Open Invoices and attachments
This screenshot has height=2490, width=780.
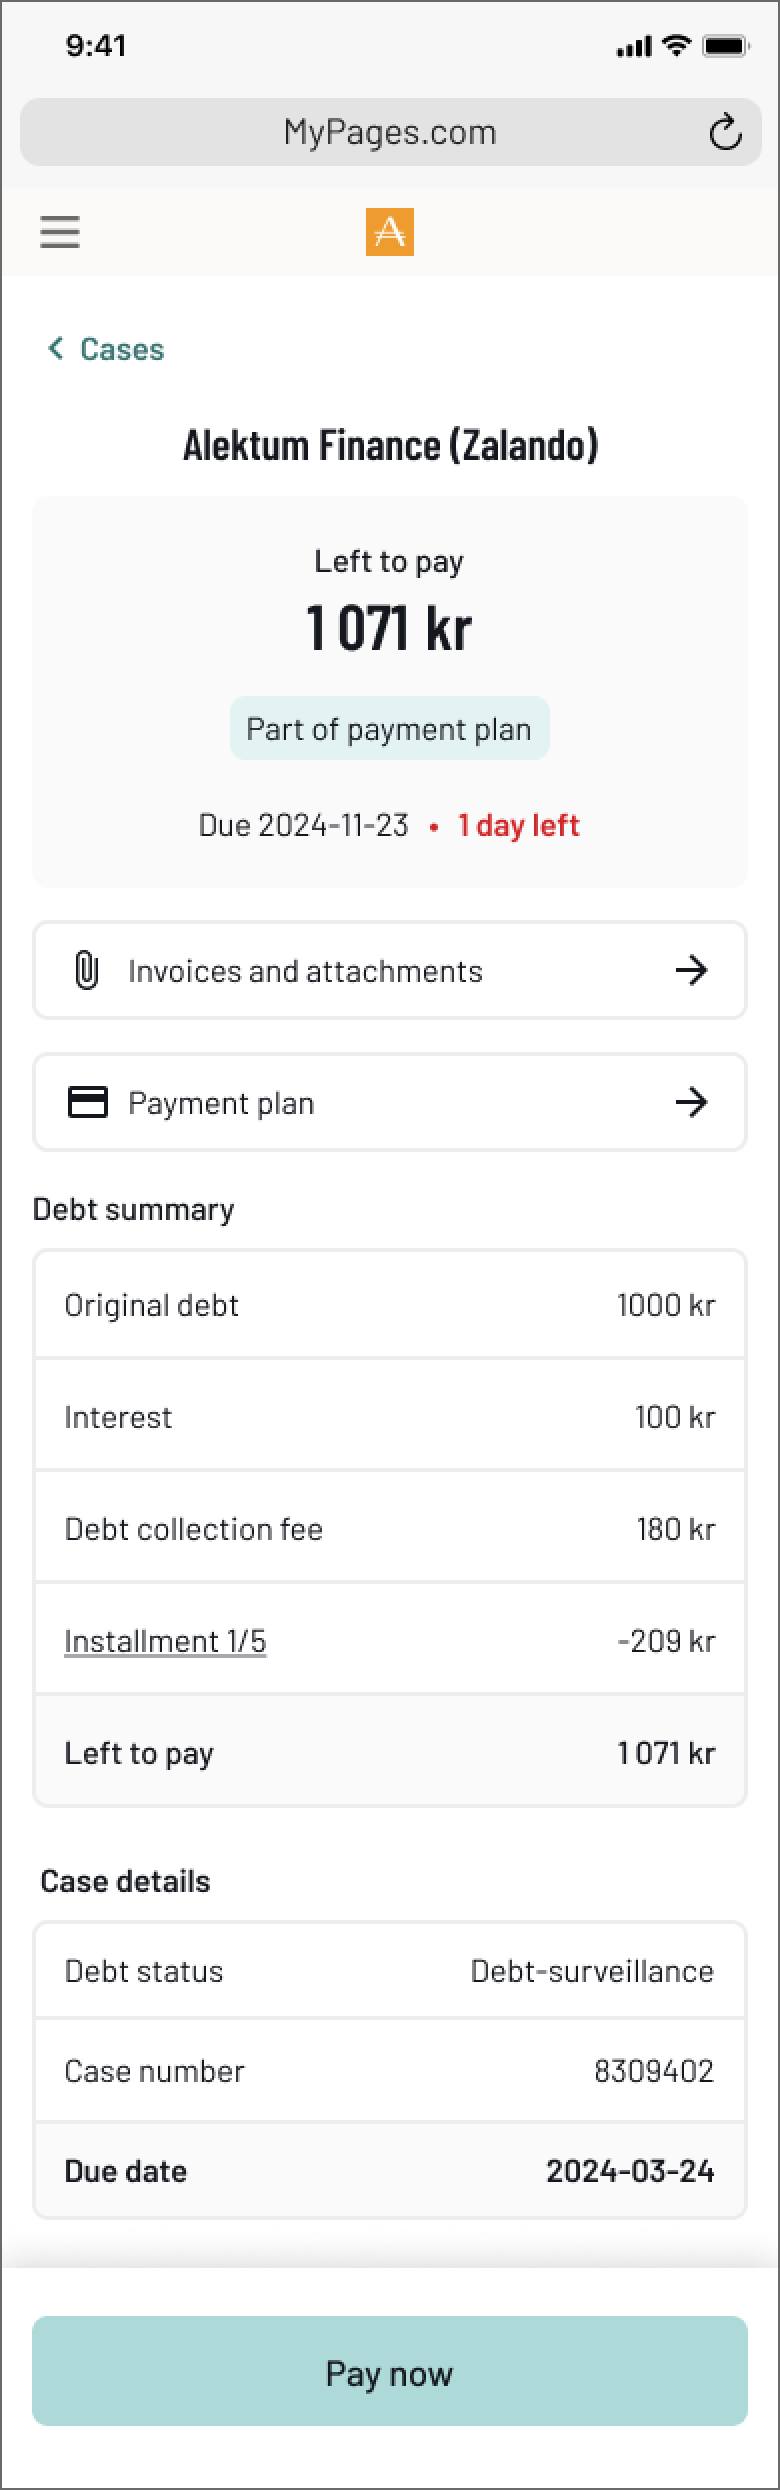(x=305, y=971)
